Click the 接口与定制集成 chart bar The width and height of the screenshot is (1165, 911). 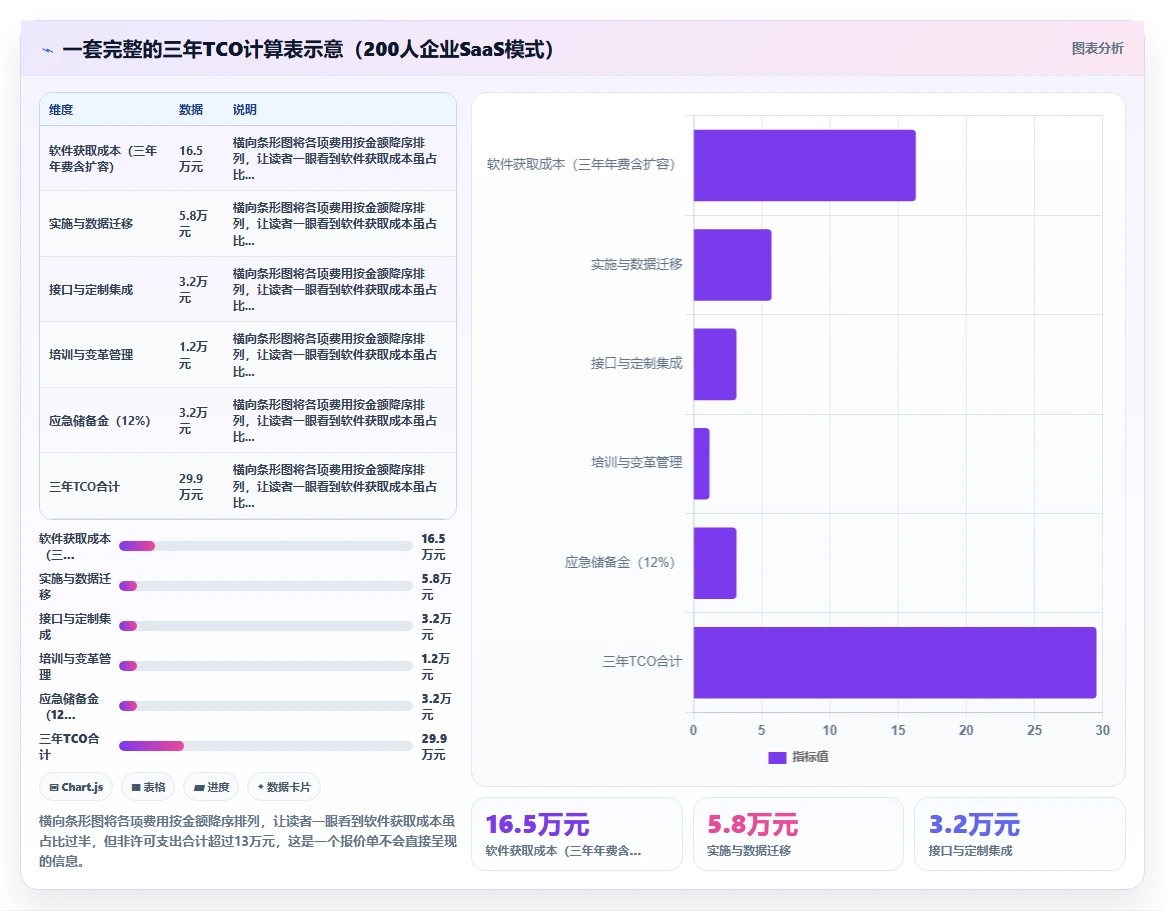[x=715, y=364]
